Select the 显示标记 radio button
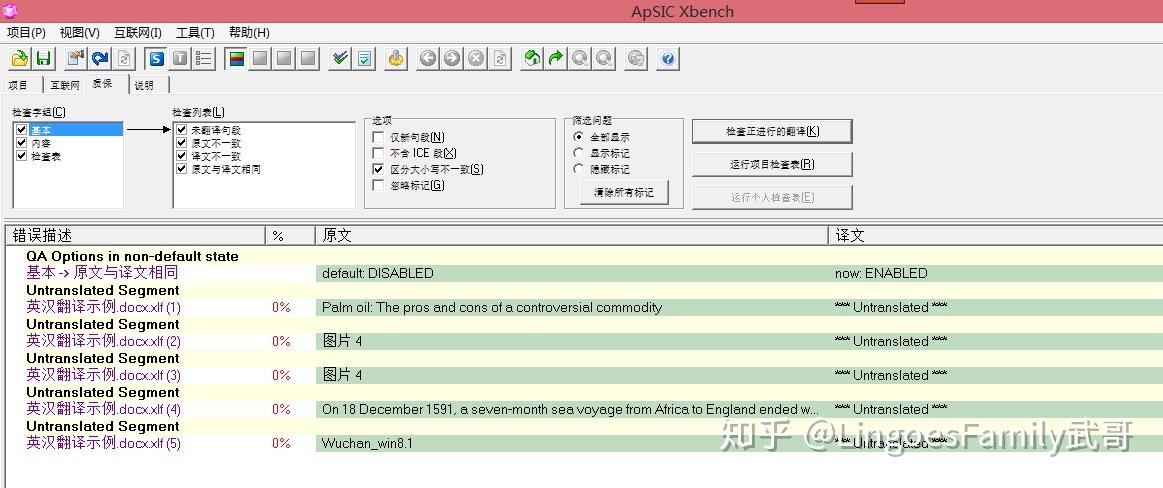This screenshot has height=488, width=1163. pyautogui.click(x=579, y=153)
